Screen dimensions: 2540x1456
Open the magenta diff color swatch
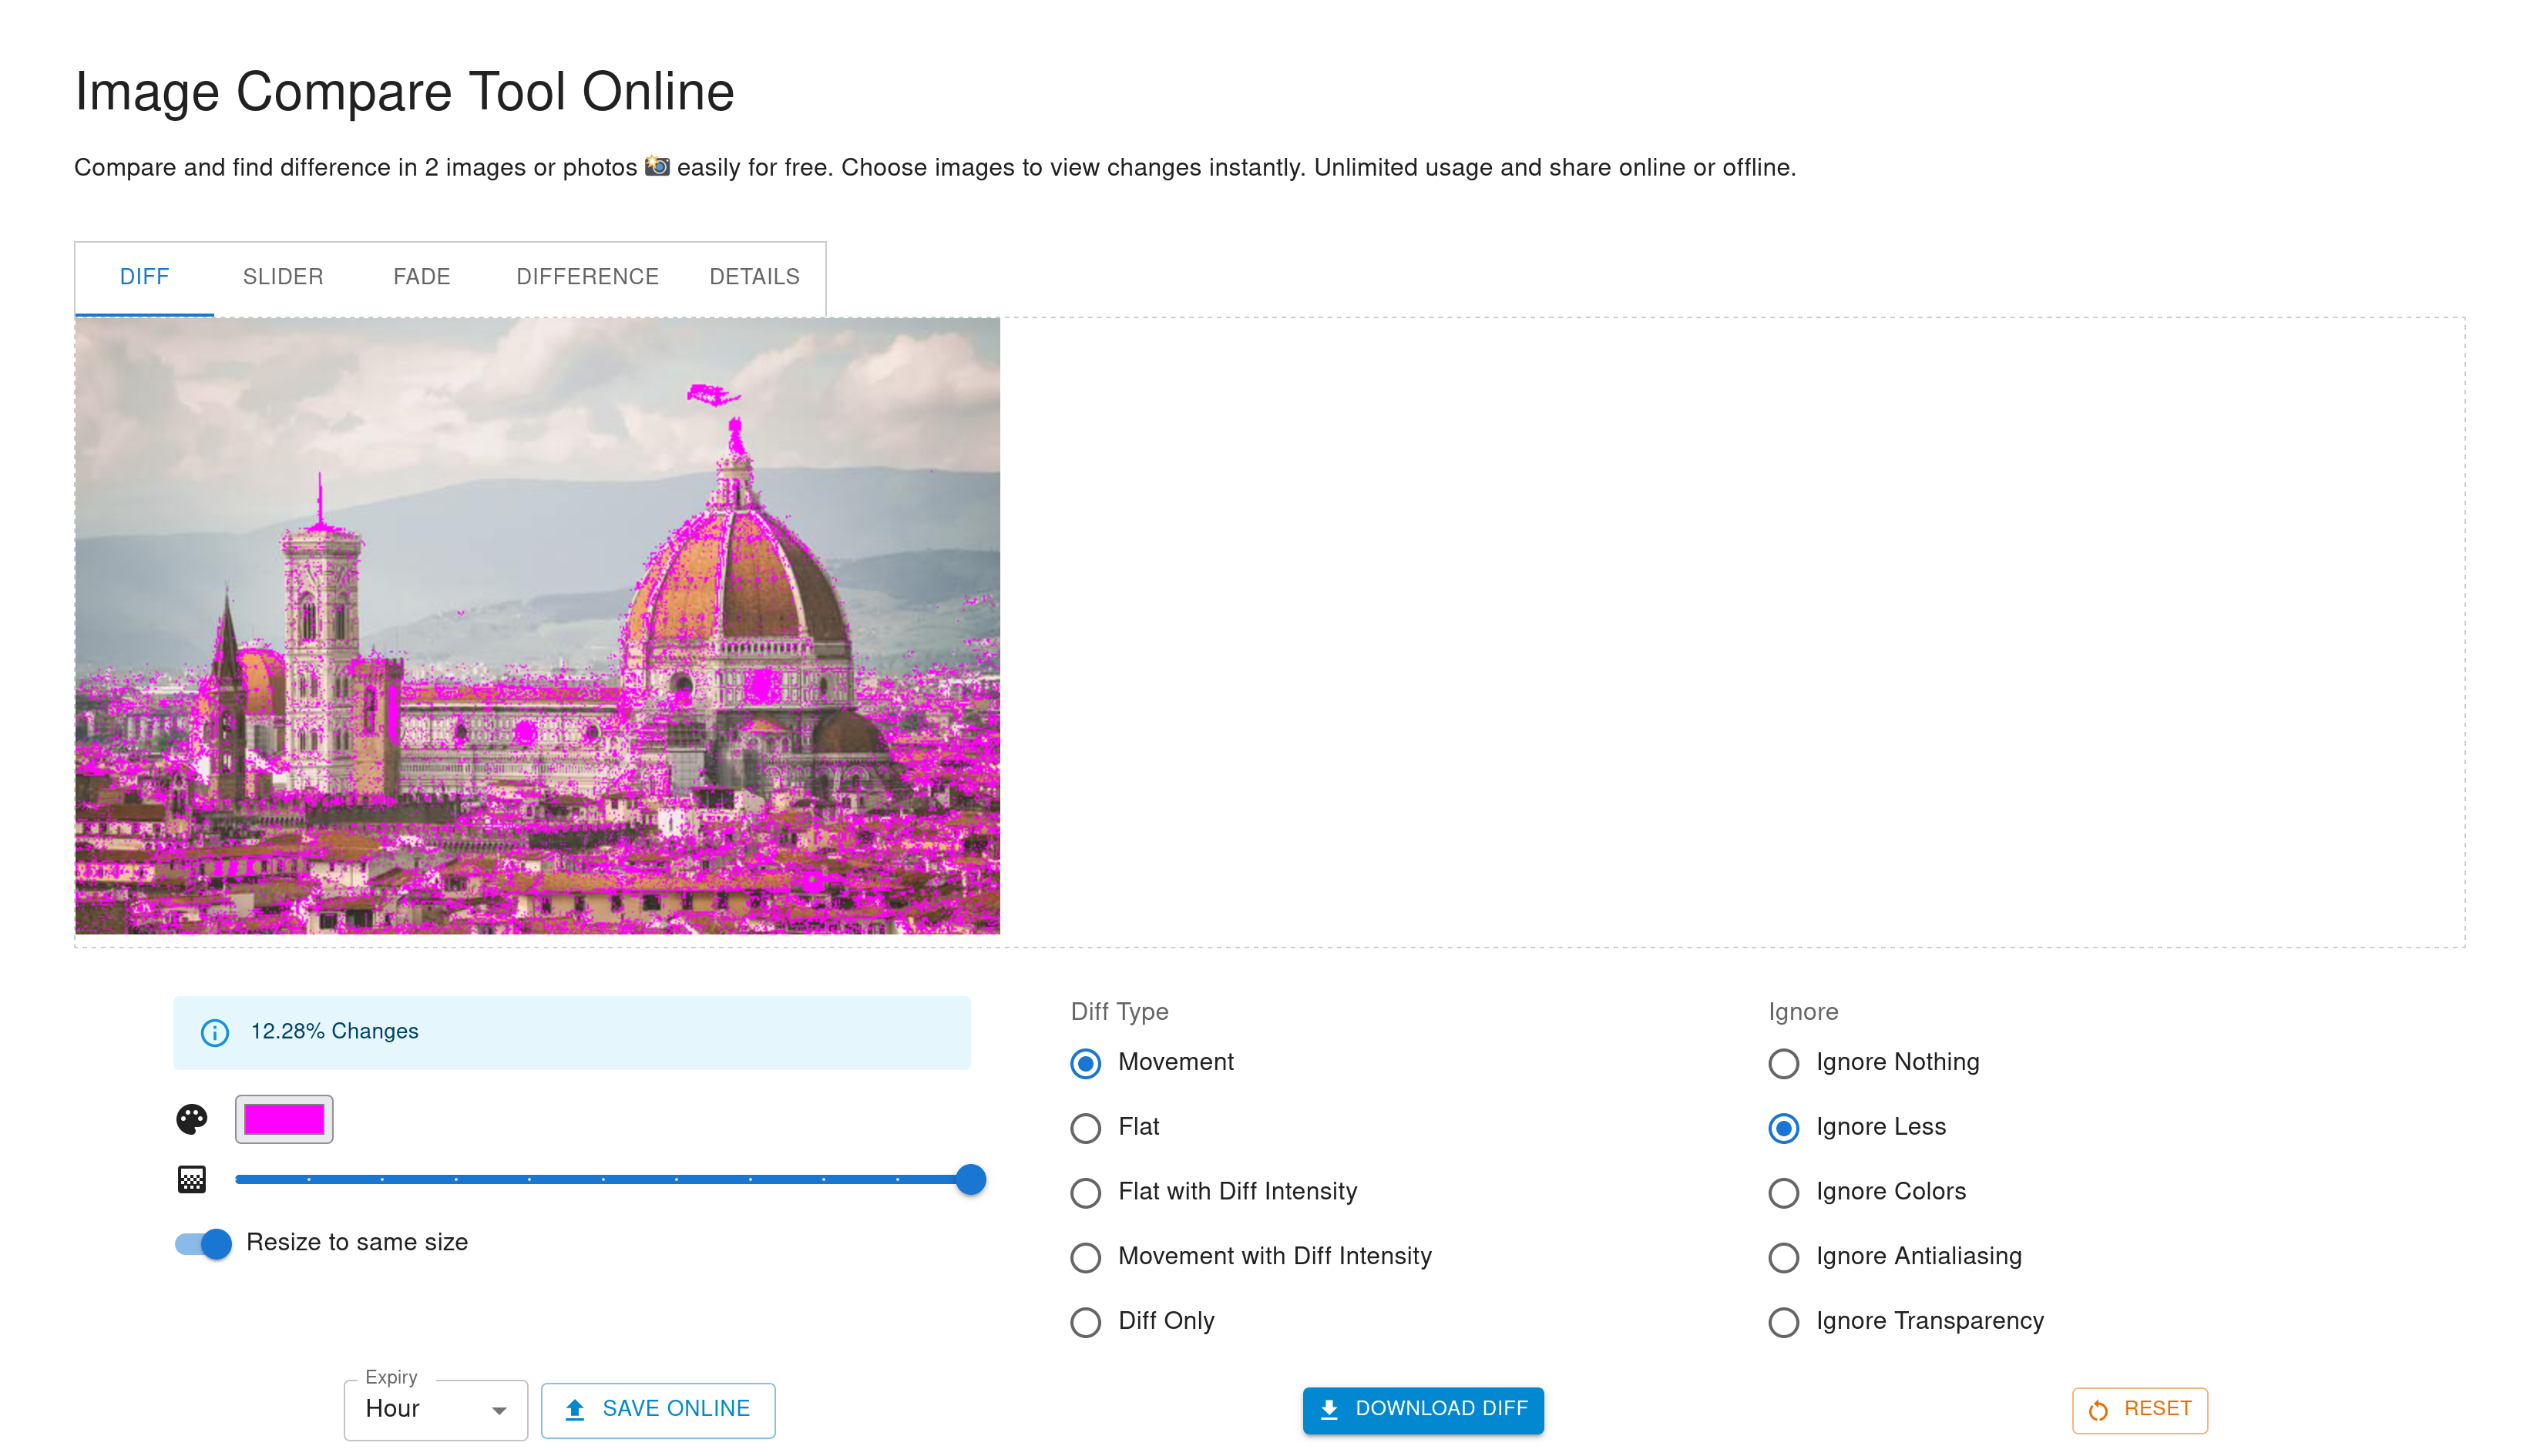pyautogui.click(x=284, y=1119)
